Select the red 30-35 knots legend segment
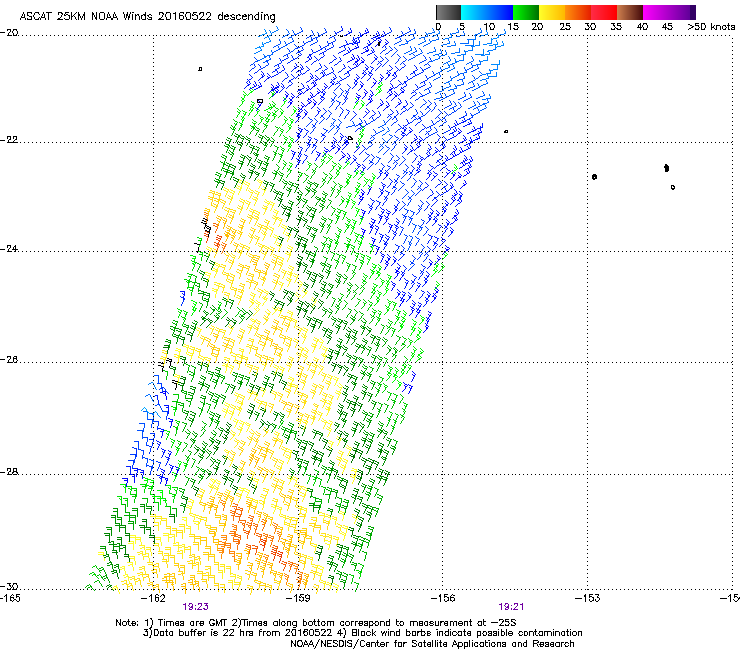 pos(604,12)
